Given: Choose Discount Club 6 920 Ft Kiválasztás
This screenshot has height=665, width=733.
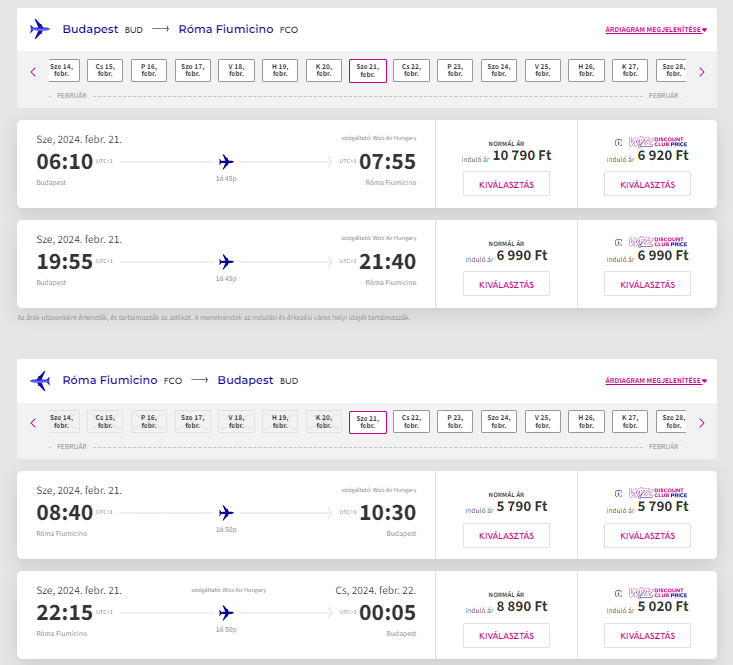Looking at the screenshot, I should coord(647,184).
